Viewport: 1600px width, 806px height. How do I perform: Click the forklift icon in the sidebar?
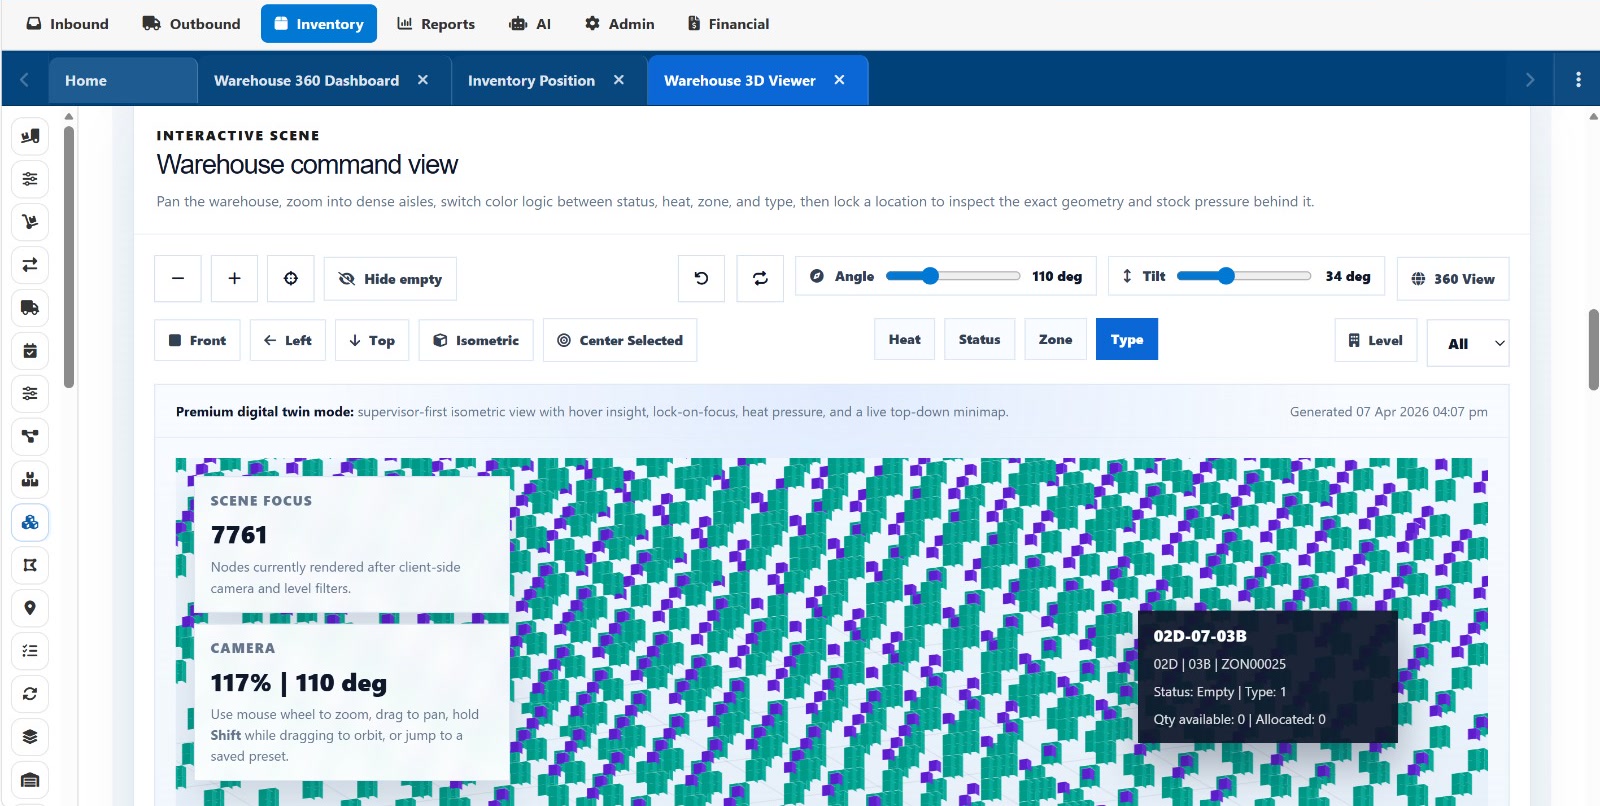[x=30, y=136]
